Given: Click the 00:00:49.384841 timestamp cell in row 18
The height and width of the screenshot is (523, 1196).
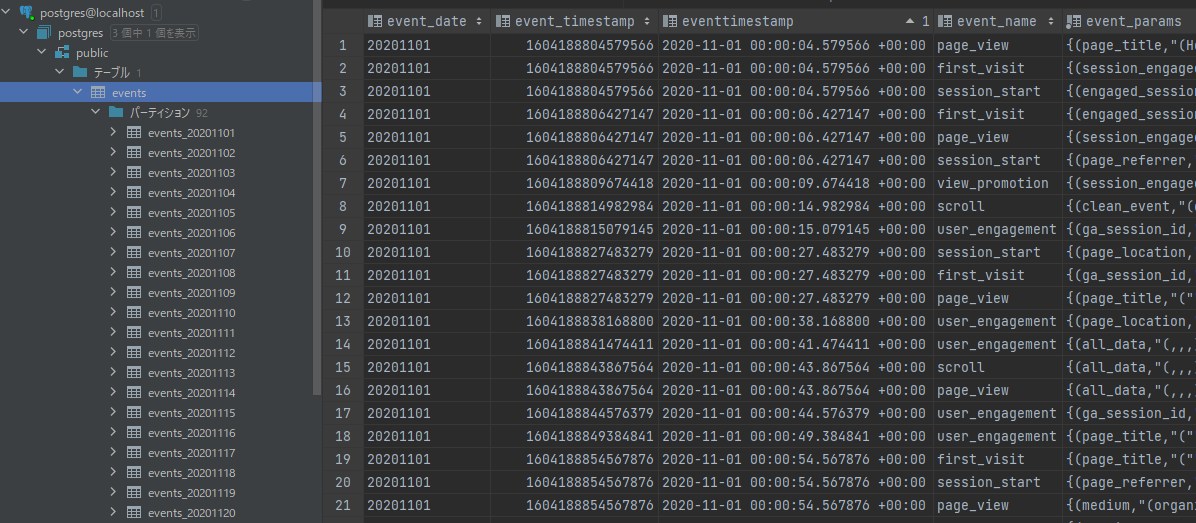Looking at the screenshot, I should tap(796, 436).
